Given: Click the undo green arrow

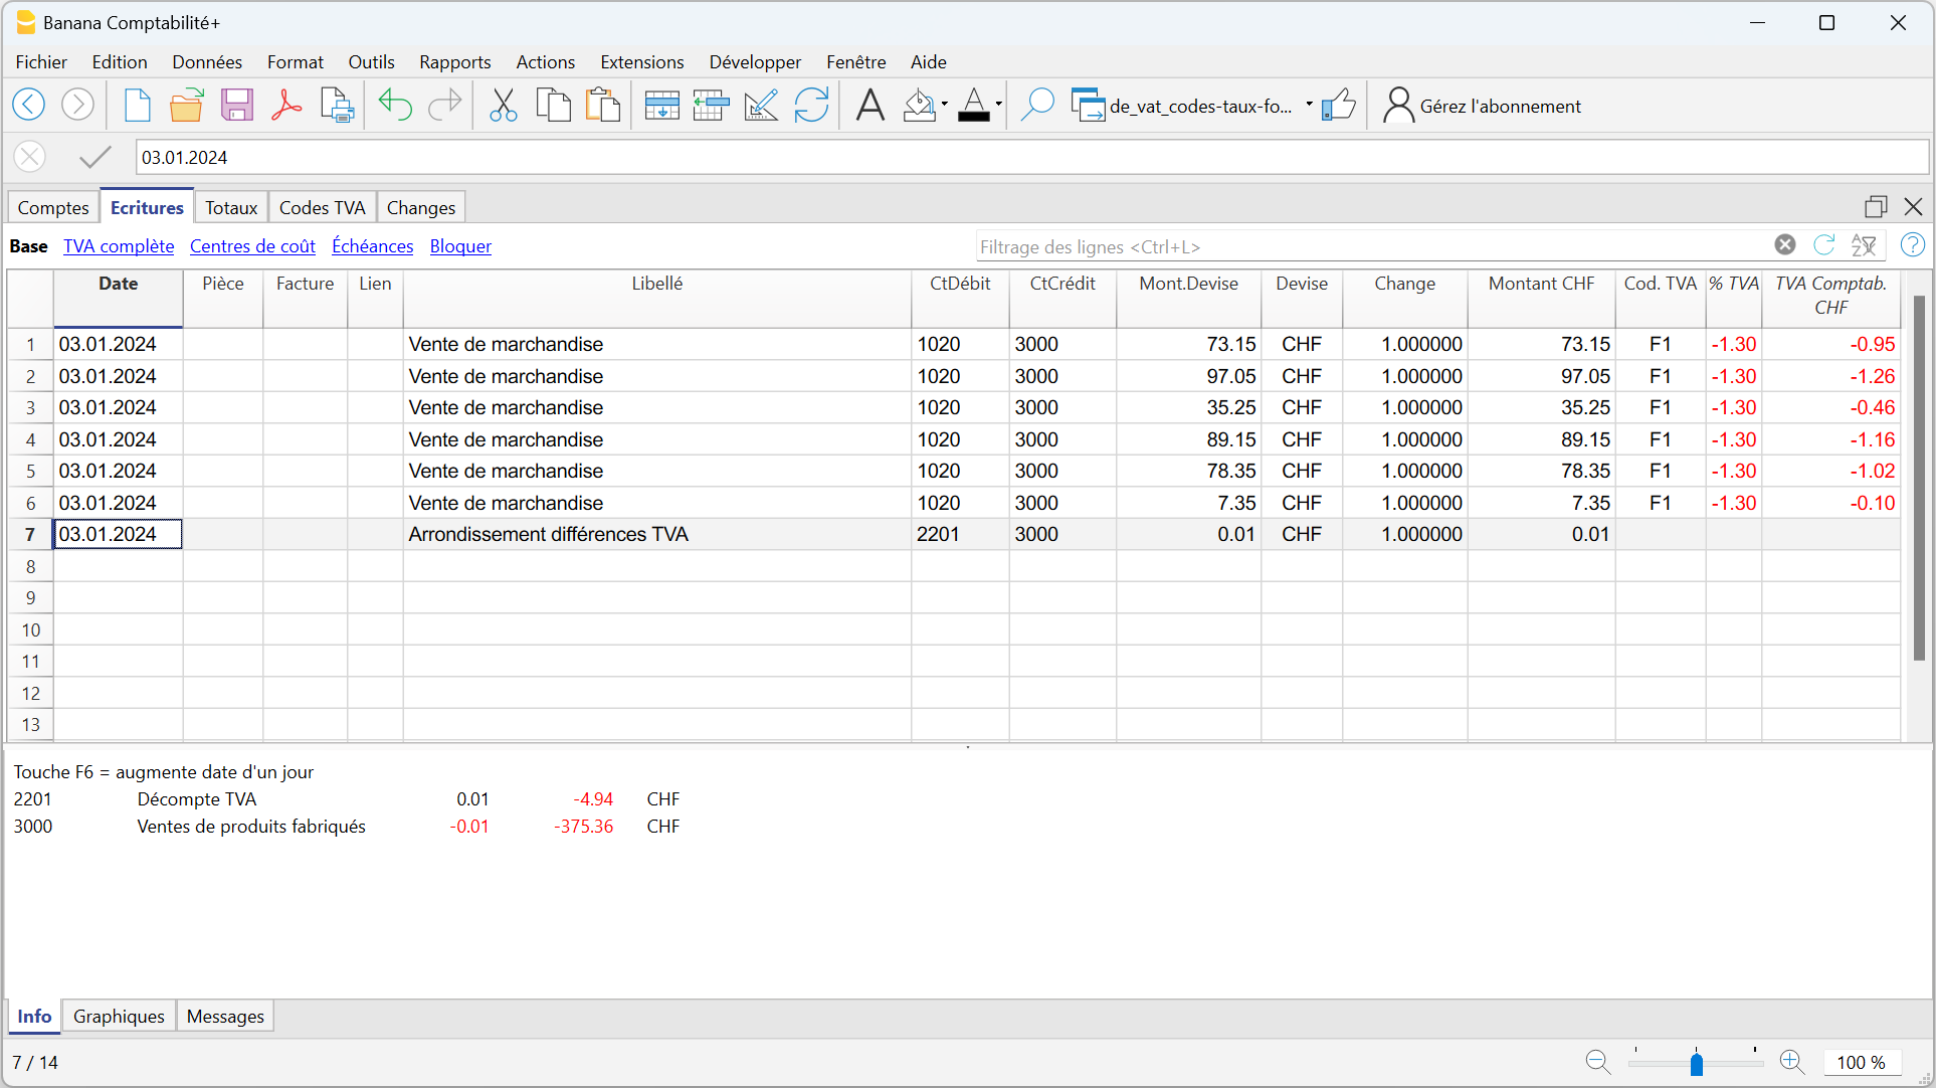Looking at the screenshot, I should [x=395, y=105].
